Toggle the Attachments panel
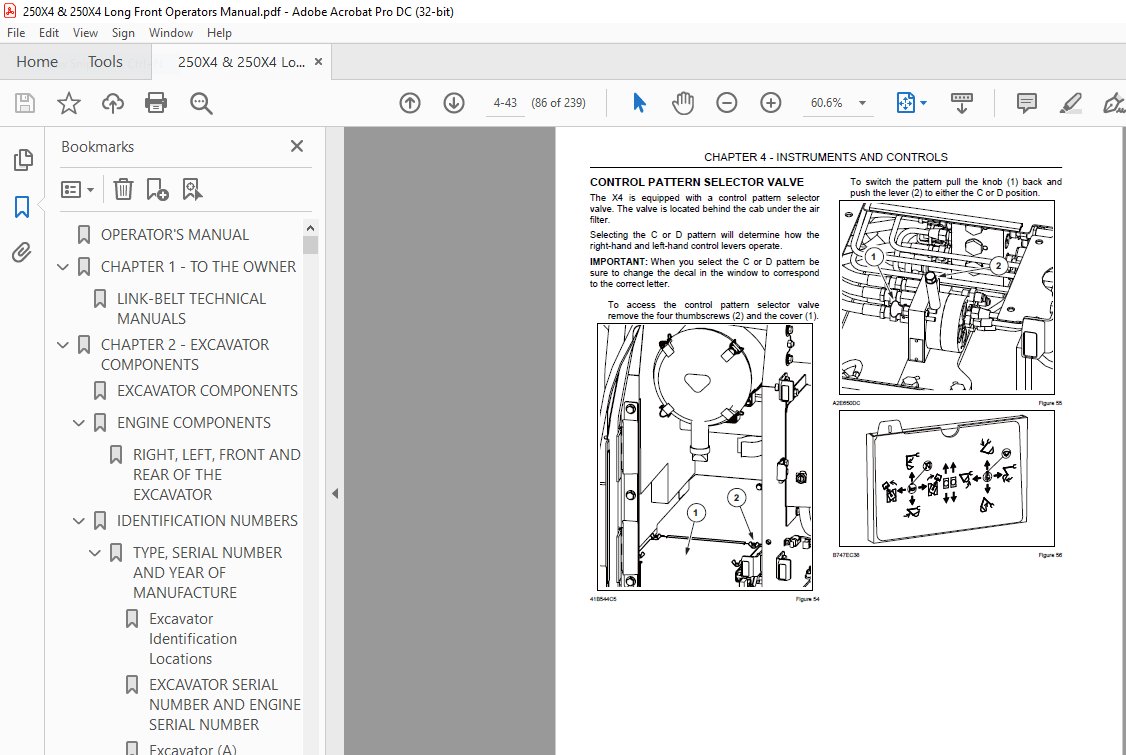The image size is (1126, 755). click(x=22, y=253)
